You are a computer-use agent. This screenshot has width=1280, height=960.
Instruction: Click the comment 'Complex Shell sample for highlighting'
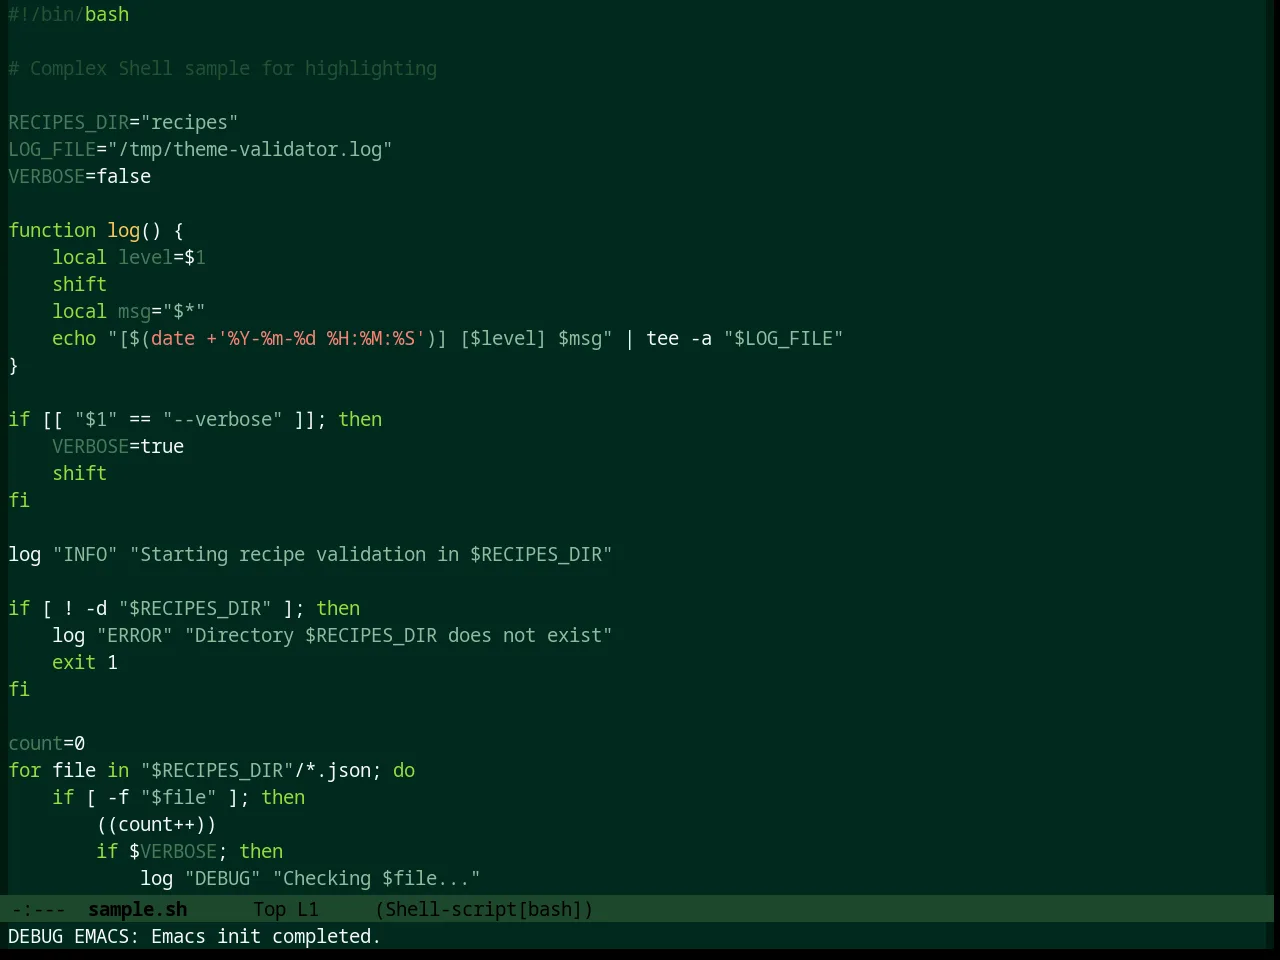[x=233, y=68]
